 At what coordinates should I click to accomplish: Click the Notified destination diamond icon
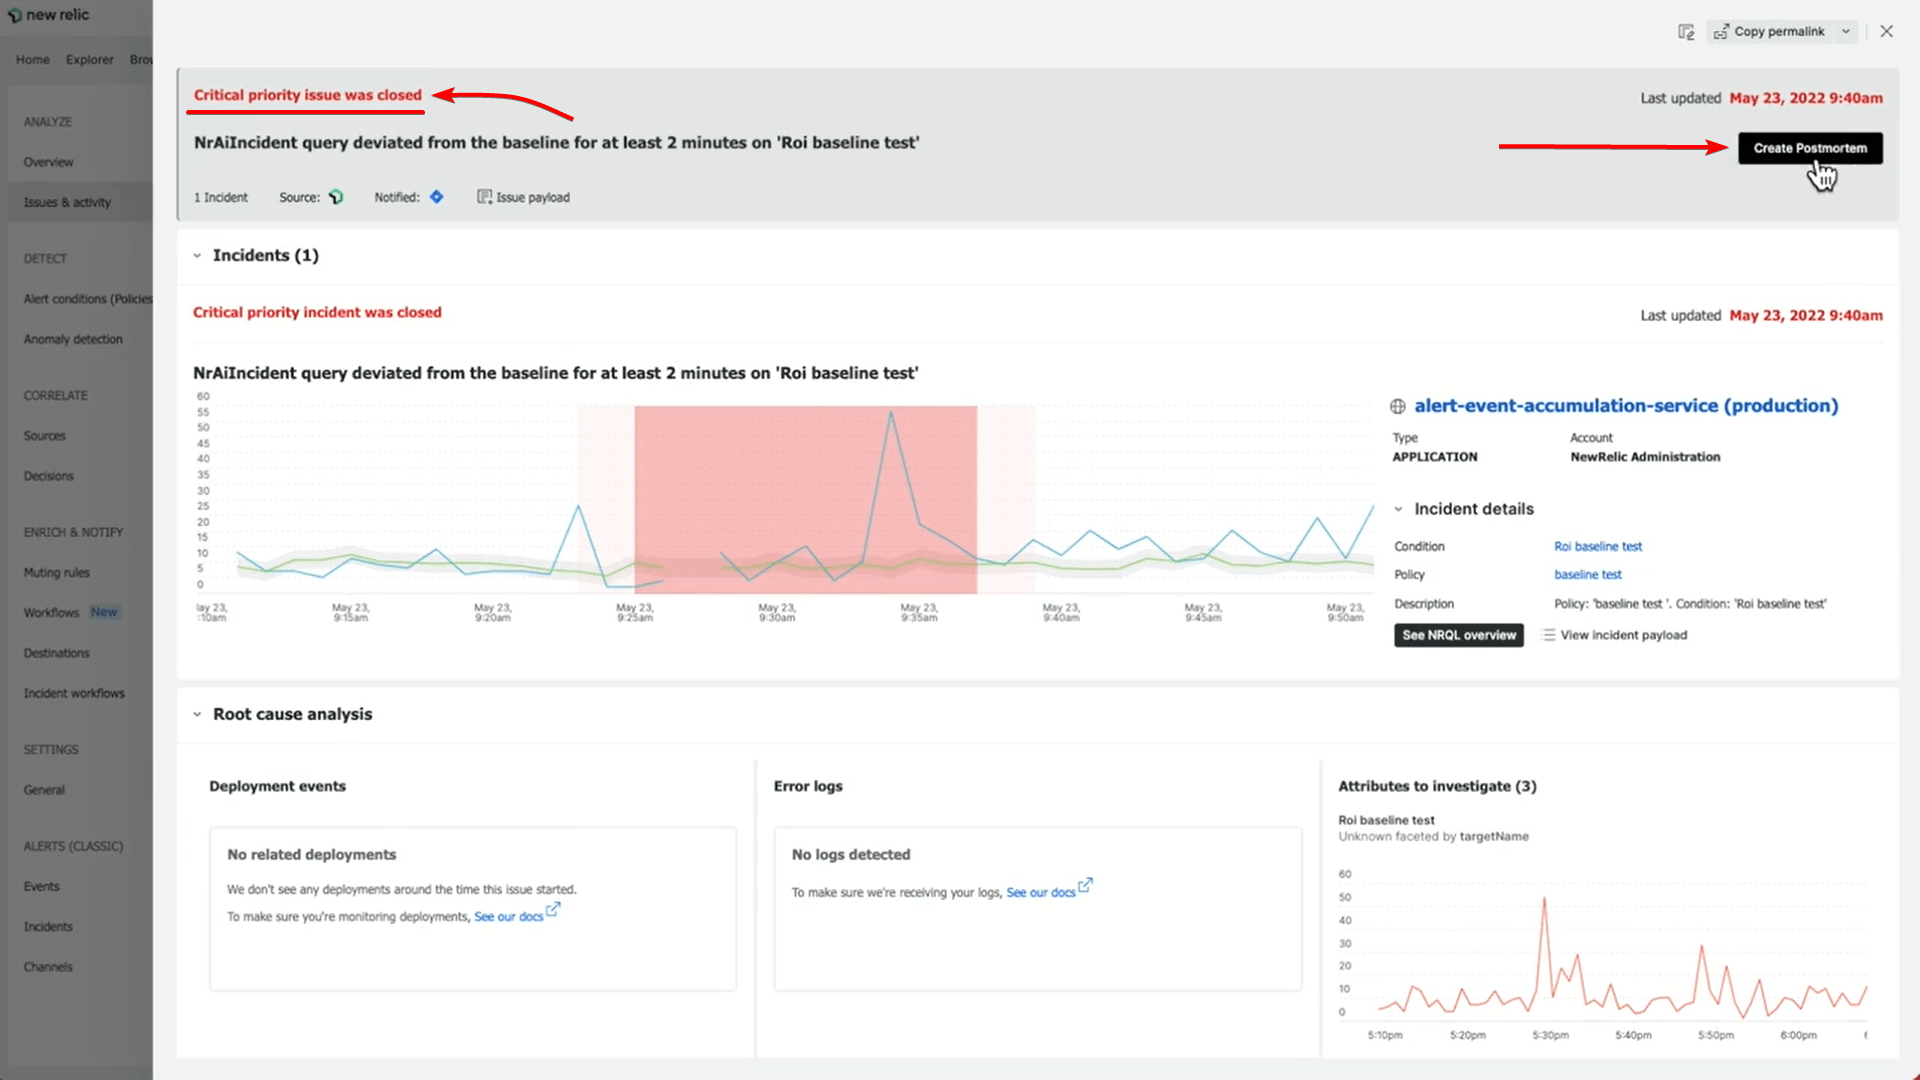436,197
